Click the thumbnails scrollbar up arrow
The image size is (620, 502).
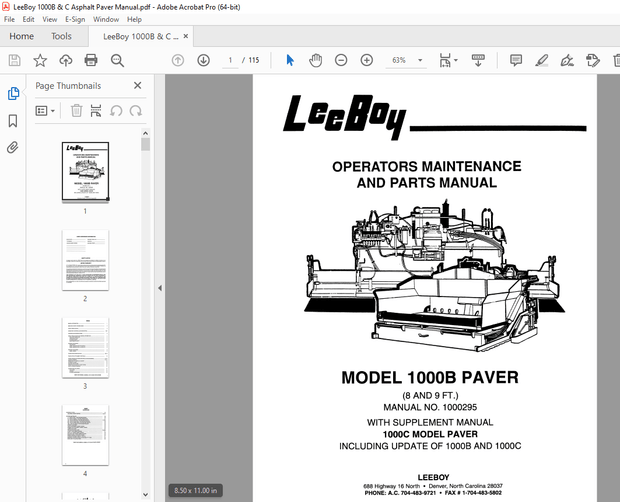click(146, 133)
